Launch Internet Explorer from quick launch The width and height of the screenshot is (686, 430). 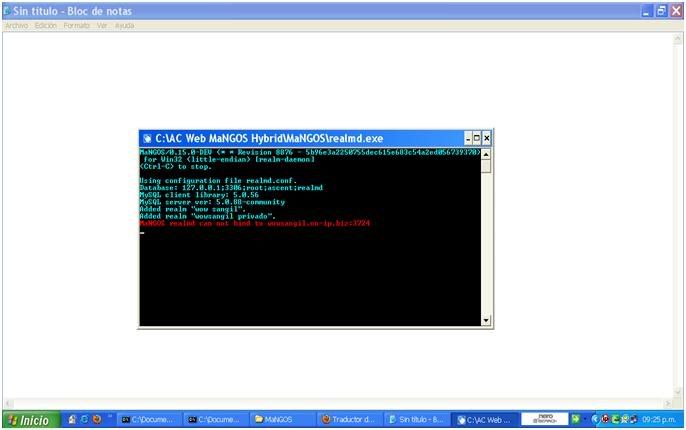pos(84,420)
